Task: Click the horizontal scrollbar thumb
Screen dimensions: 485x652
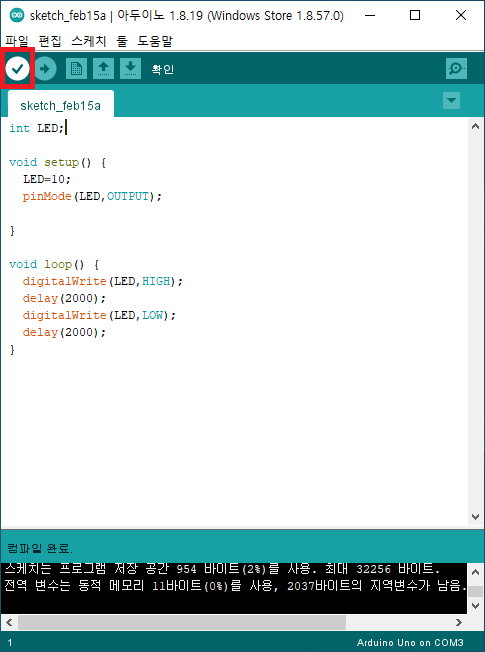Action: 182,622
